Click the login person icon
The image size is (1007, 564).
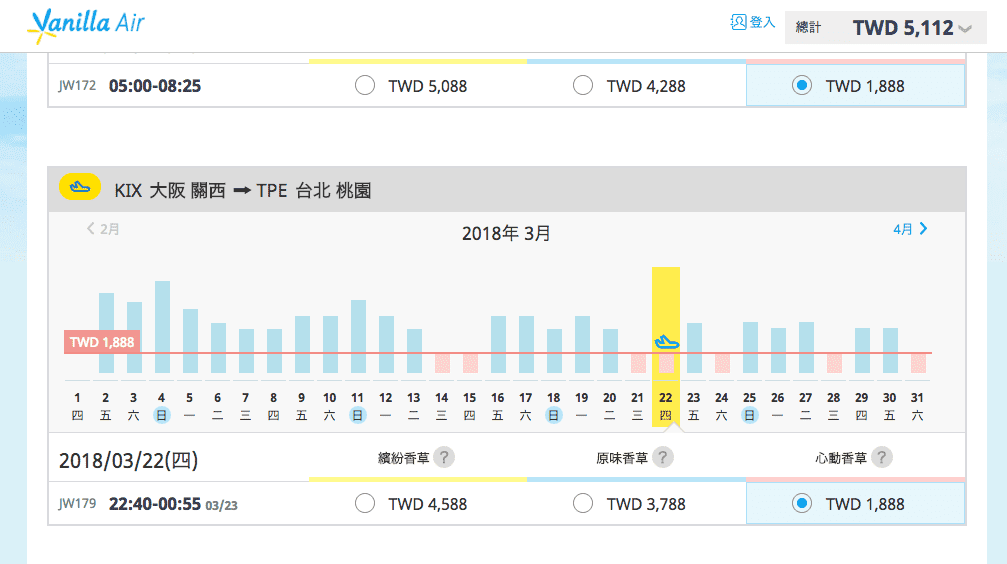(x=738, y=22)
